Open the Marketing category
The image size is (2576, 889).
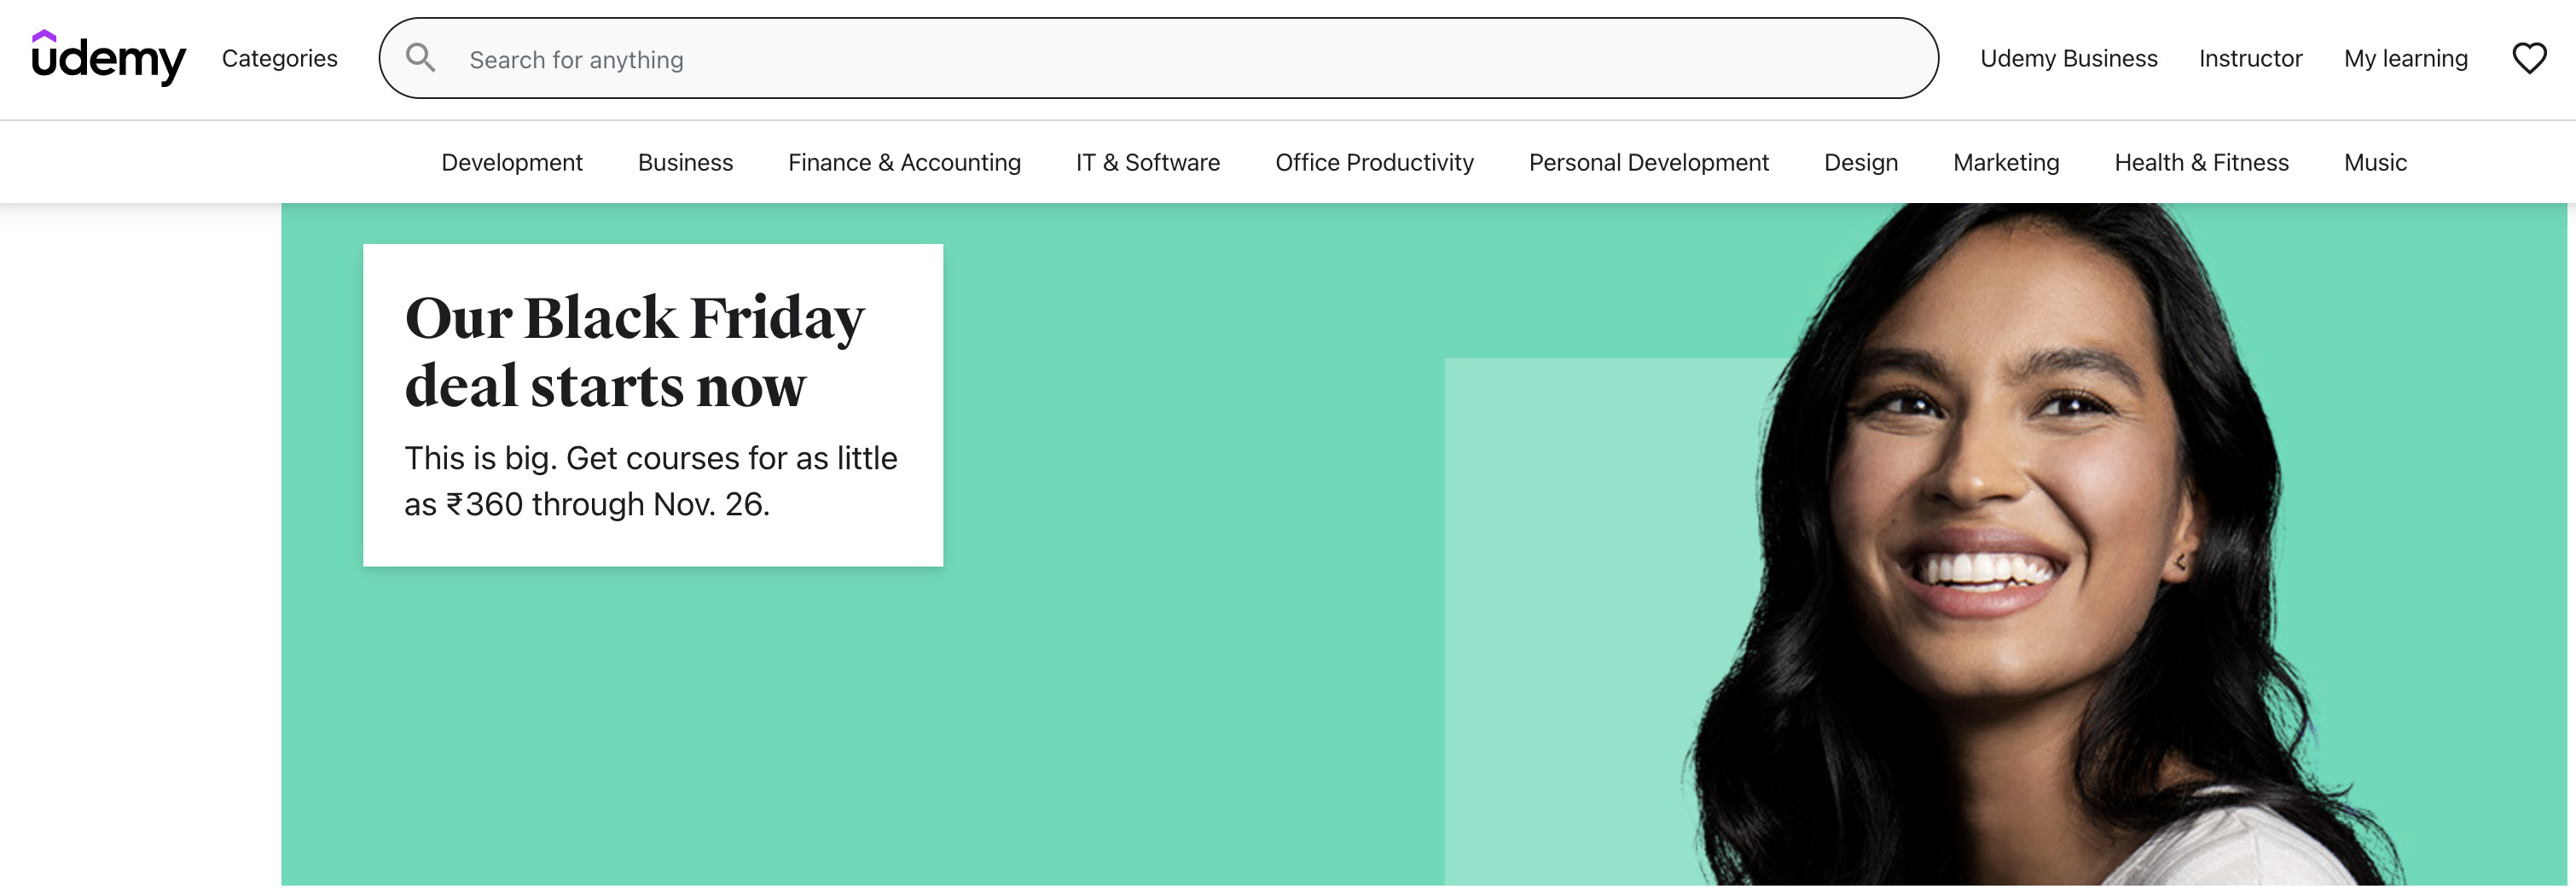coord(2005,162)
